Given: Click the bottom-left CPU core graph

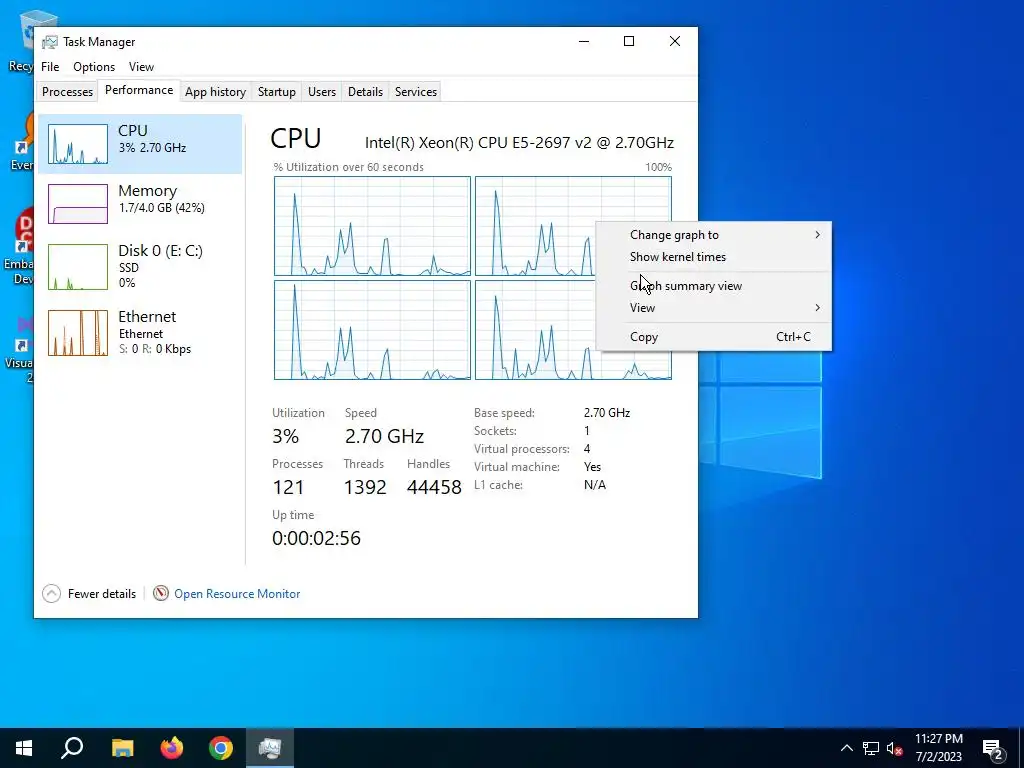Looking at the screenshot, I should tap(372, 330).
